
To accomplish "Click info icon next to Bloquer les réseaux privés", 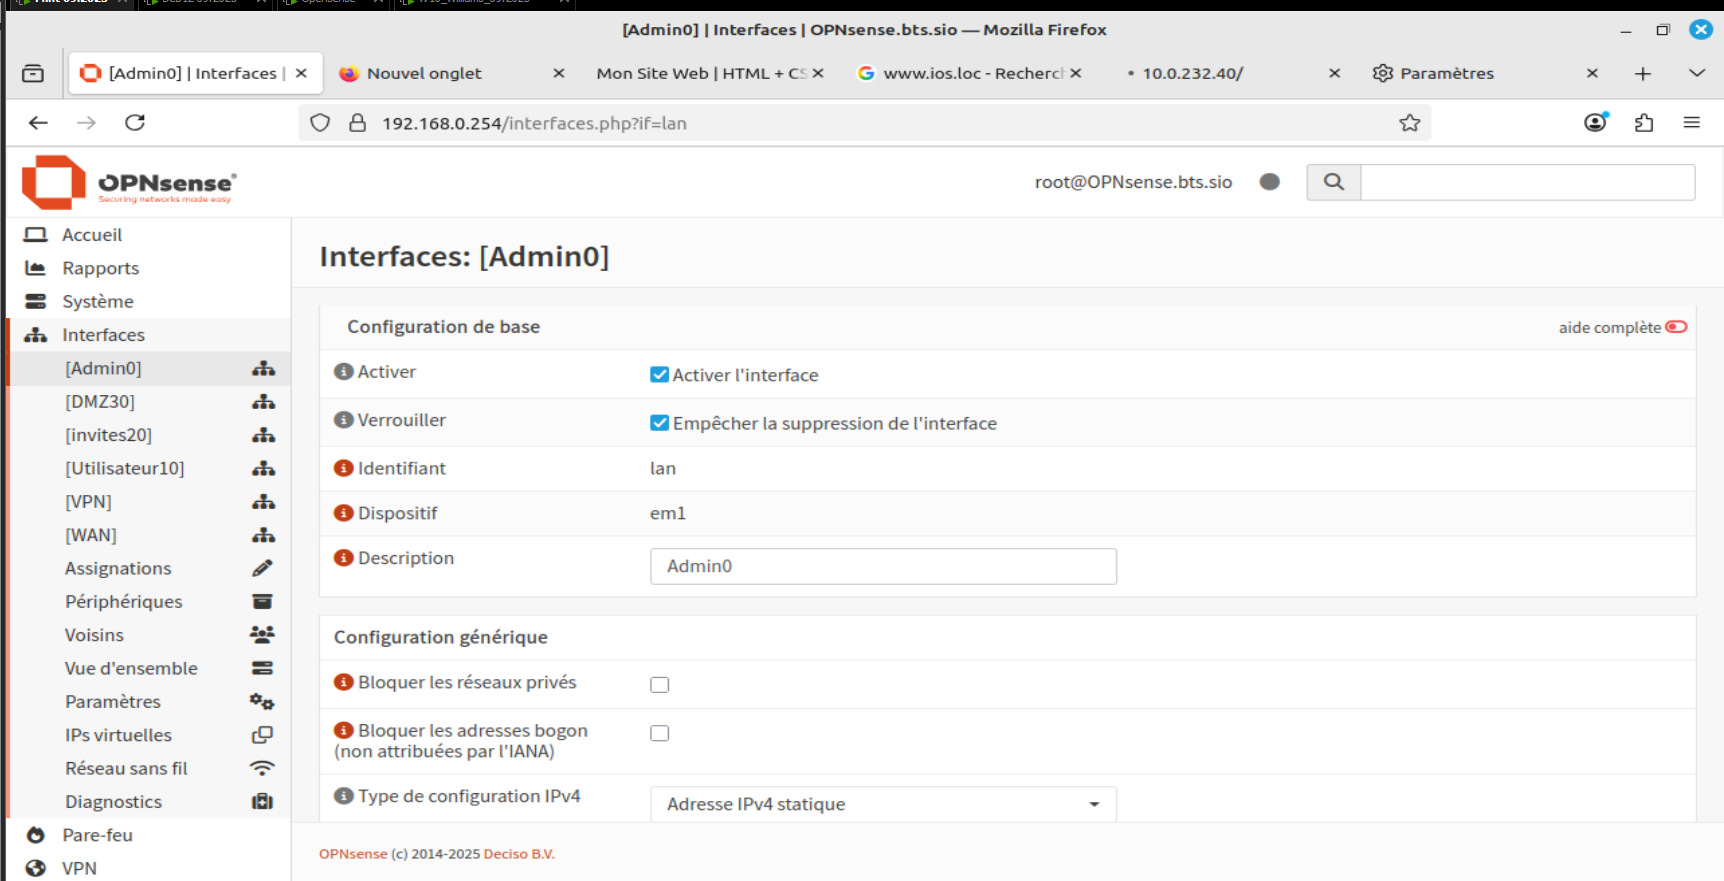I will (x=344, y=682).
